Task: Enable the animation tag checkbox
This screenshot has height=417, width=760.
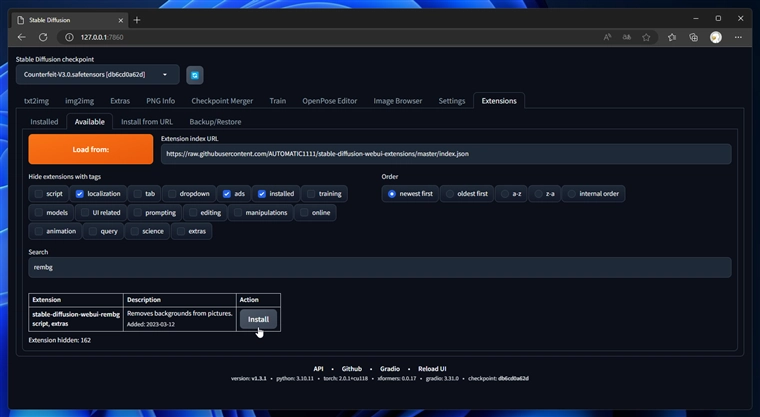Action: click(39, 231)
